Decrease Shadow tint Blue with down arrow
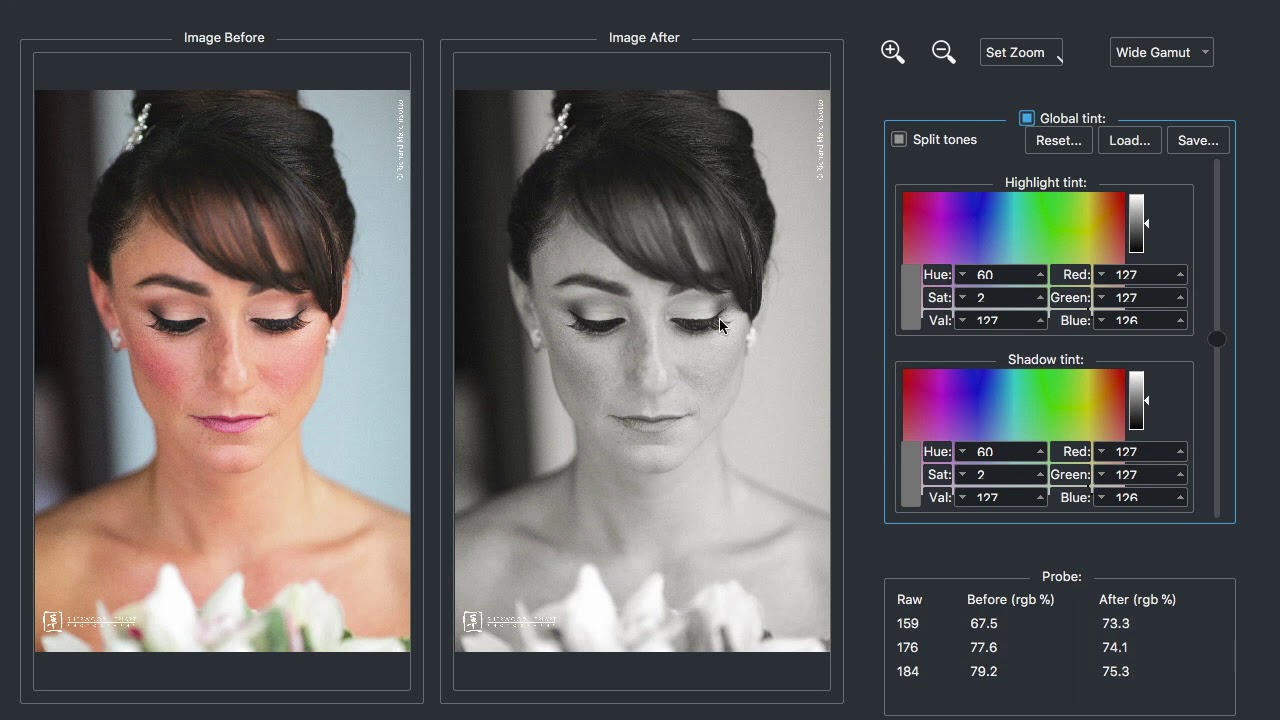 click(x=1102, y=498)
